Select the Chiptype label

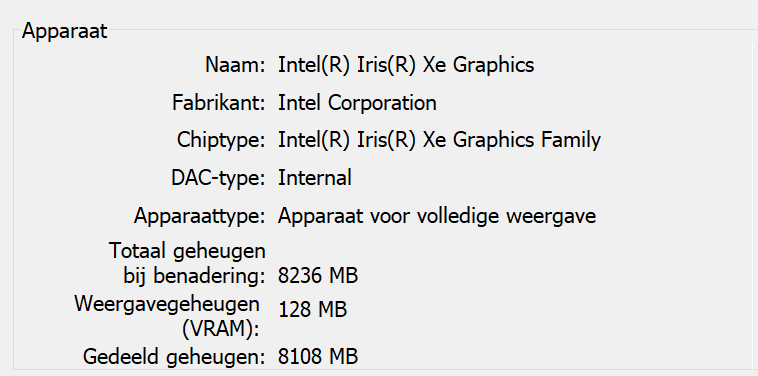pyautogui.click(x=221, y=140)
